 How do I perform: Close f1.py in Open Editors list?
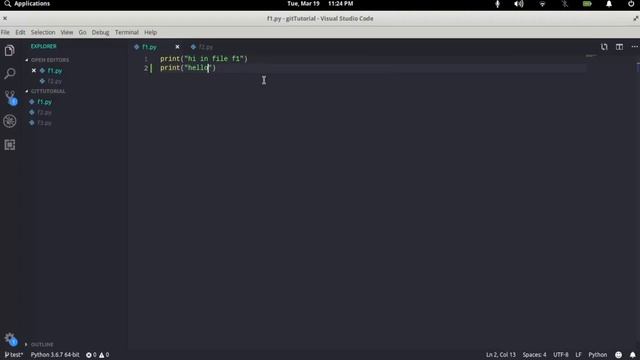34,71
